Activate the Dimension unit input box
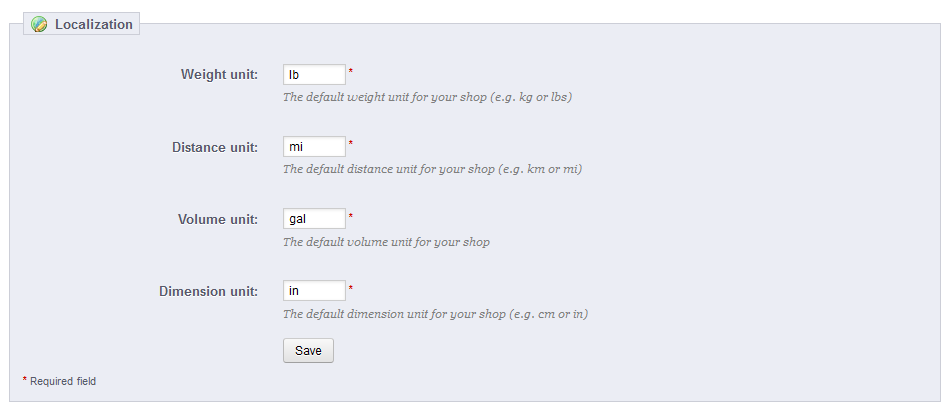949x411 pixels. point(314,291)
